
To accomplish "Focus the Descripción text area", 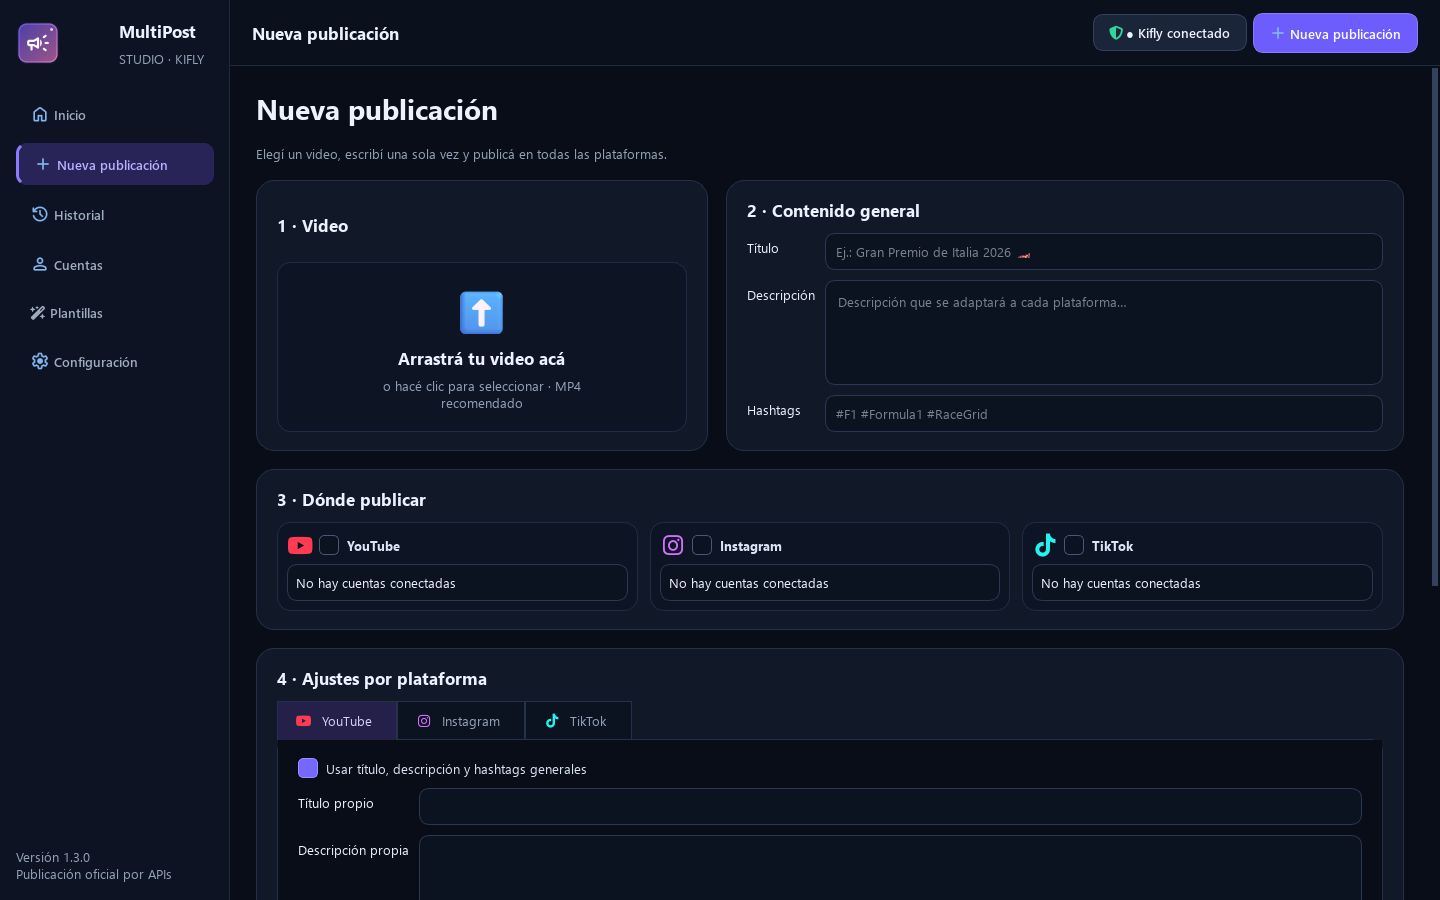I will click(1104, 332).
